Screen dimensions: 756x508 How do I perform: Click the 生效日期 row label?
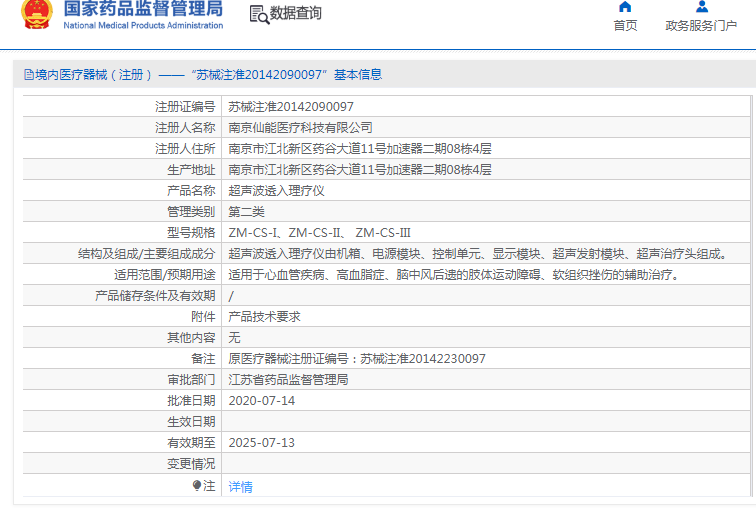point(191,422)
